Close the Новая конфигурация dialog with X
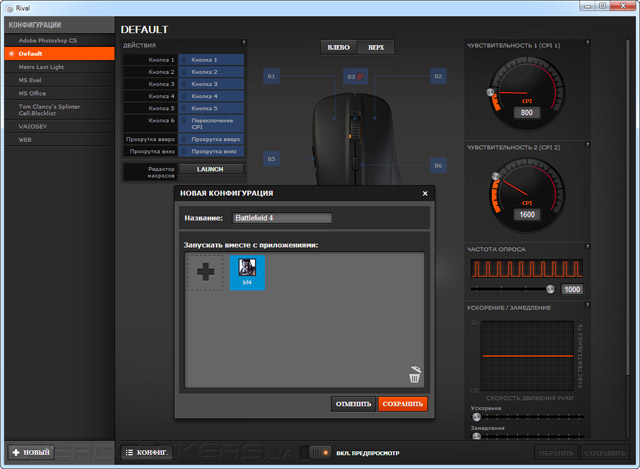 point(425,193)
